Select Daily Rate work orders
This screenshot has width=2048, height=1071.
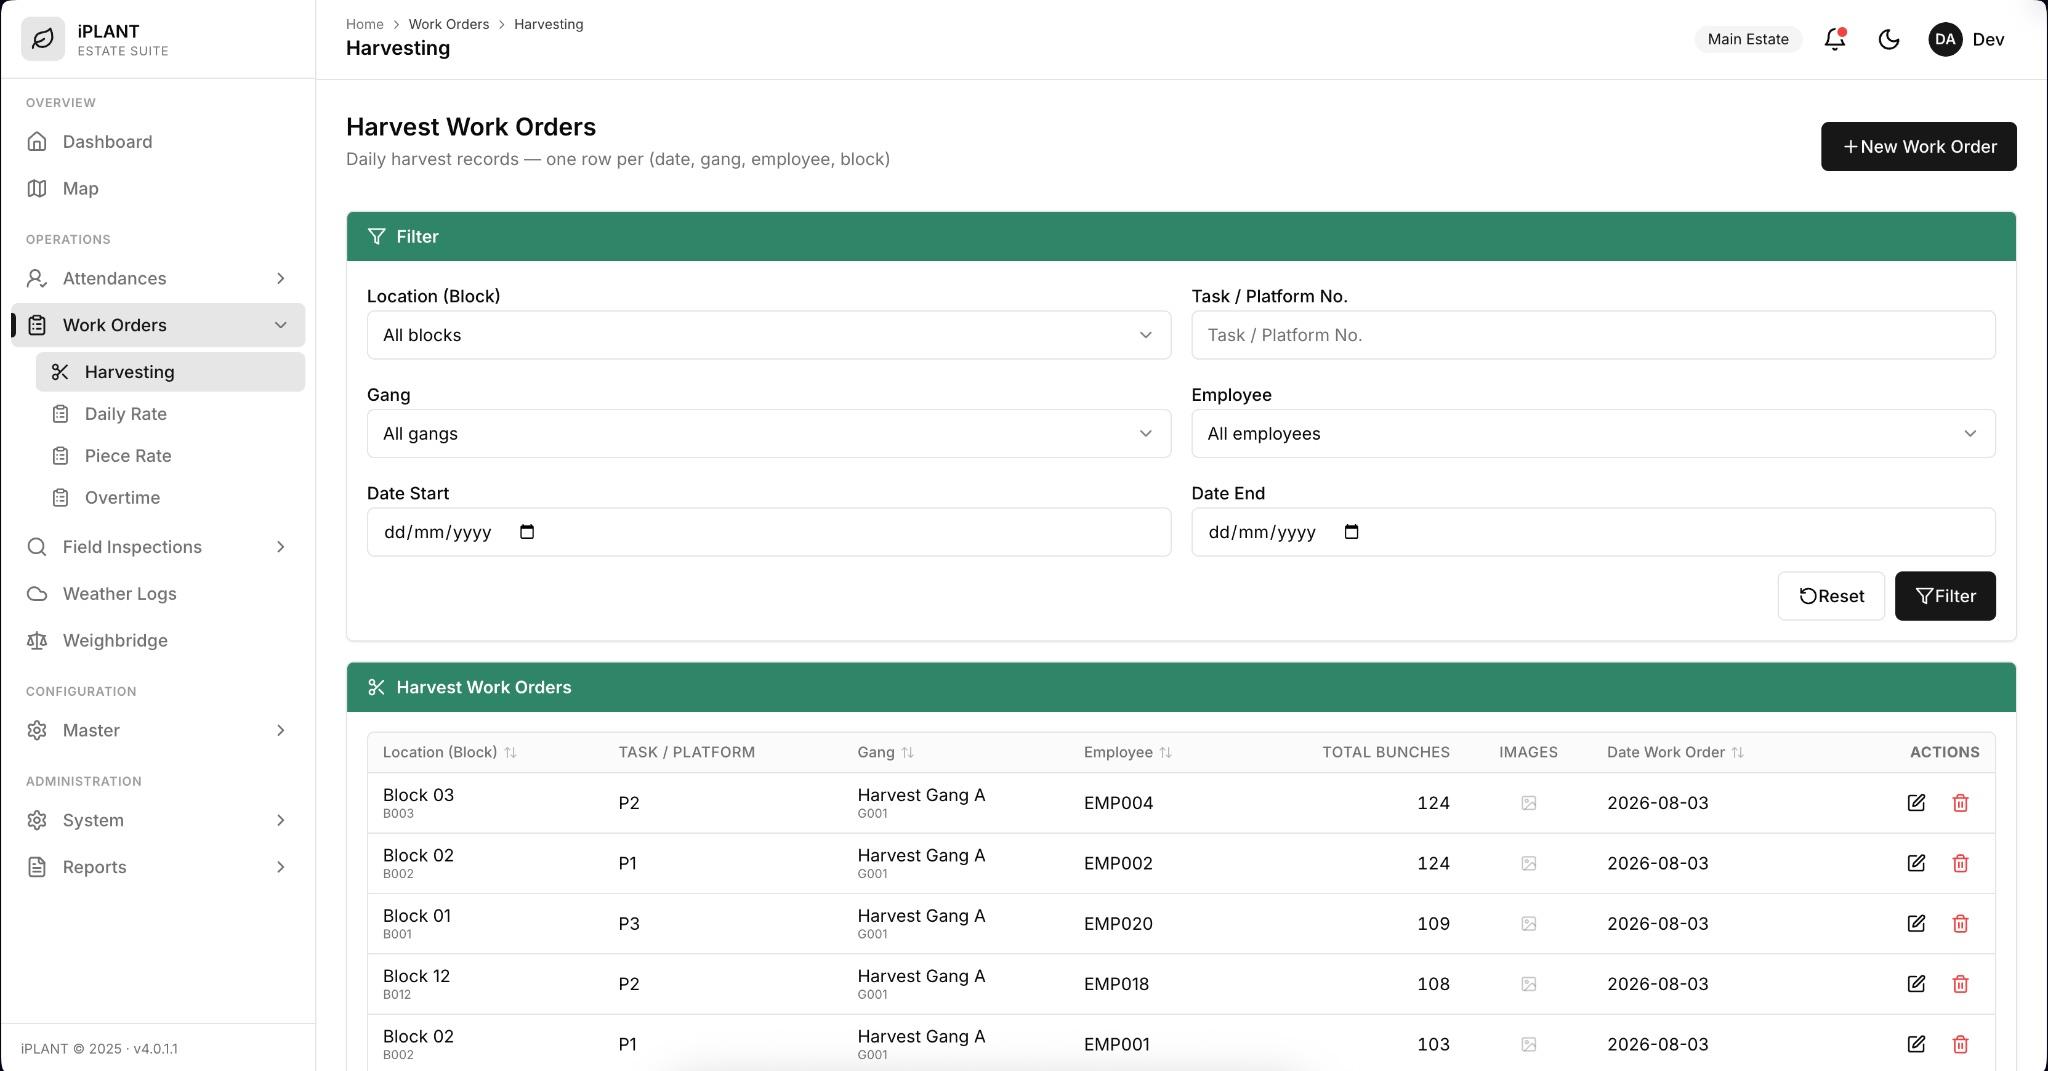pyautogui.click(x=170, y=414)
